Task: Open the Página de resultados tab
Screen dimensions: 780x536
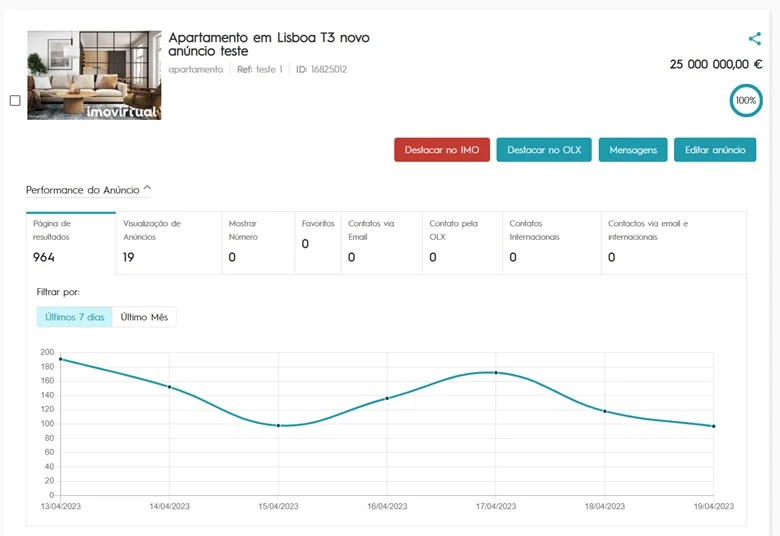Action: pyautogui.click(x=71, y=242)
